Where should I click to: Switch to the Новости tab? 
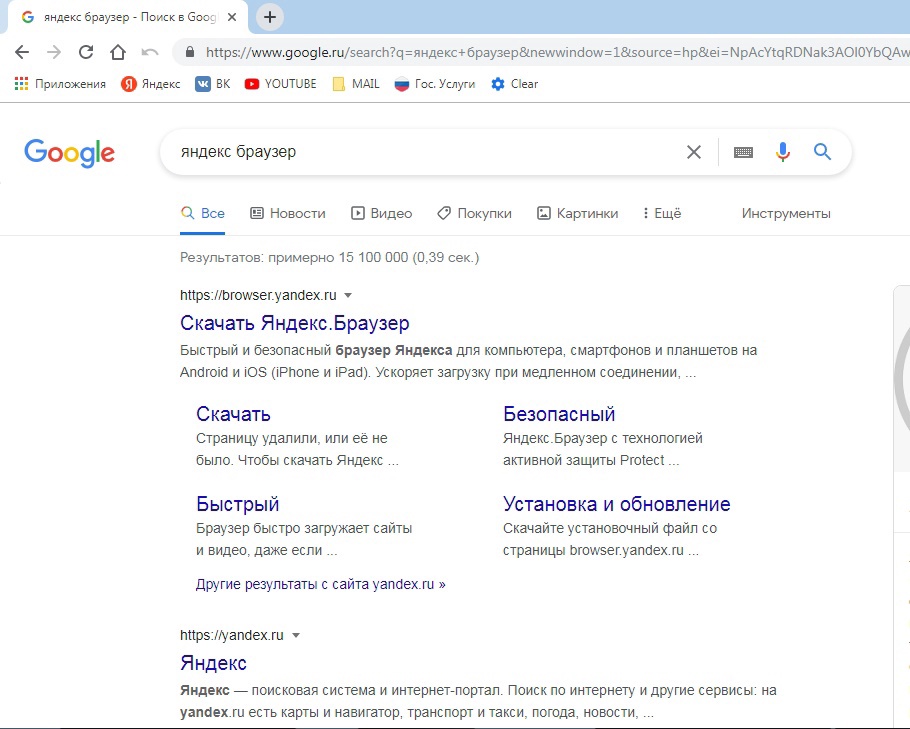pos(288,213)
